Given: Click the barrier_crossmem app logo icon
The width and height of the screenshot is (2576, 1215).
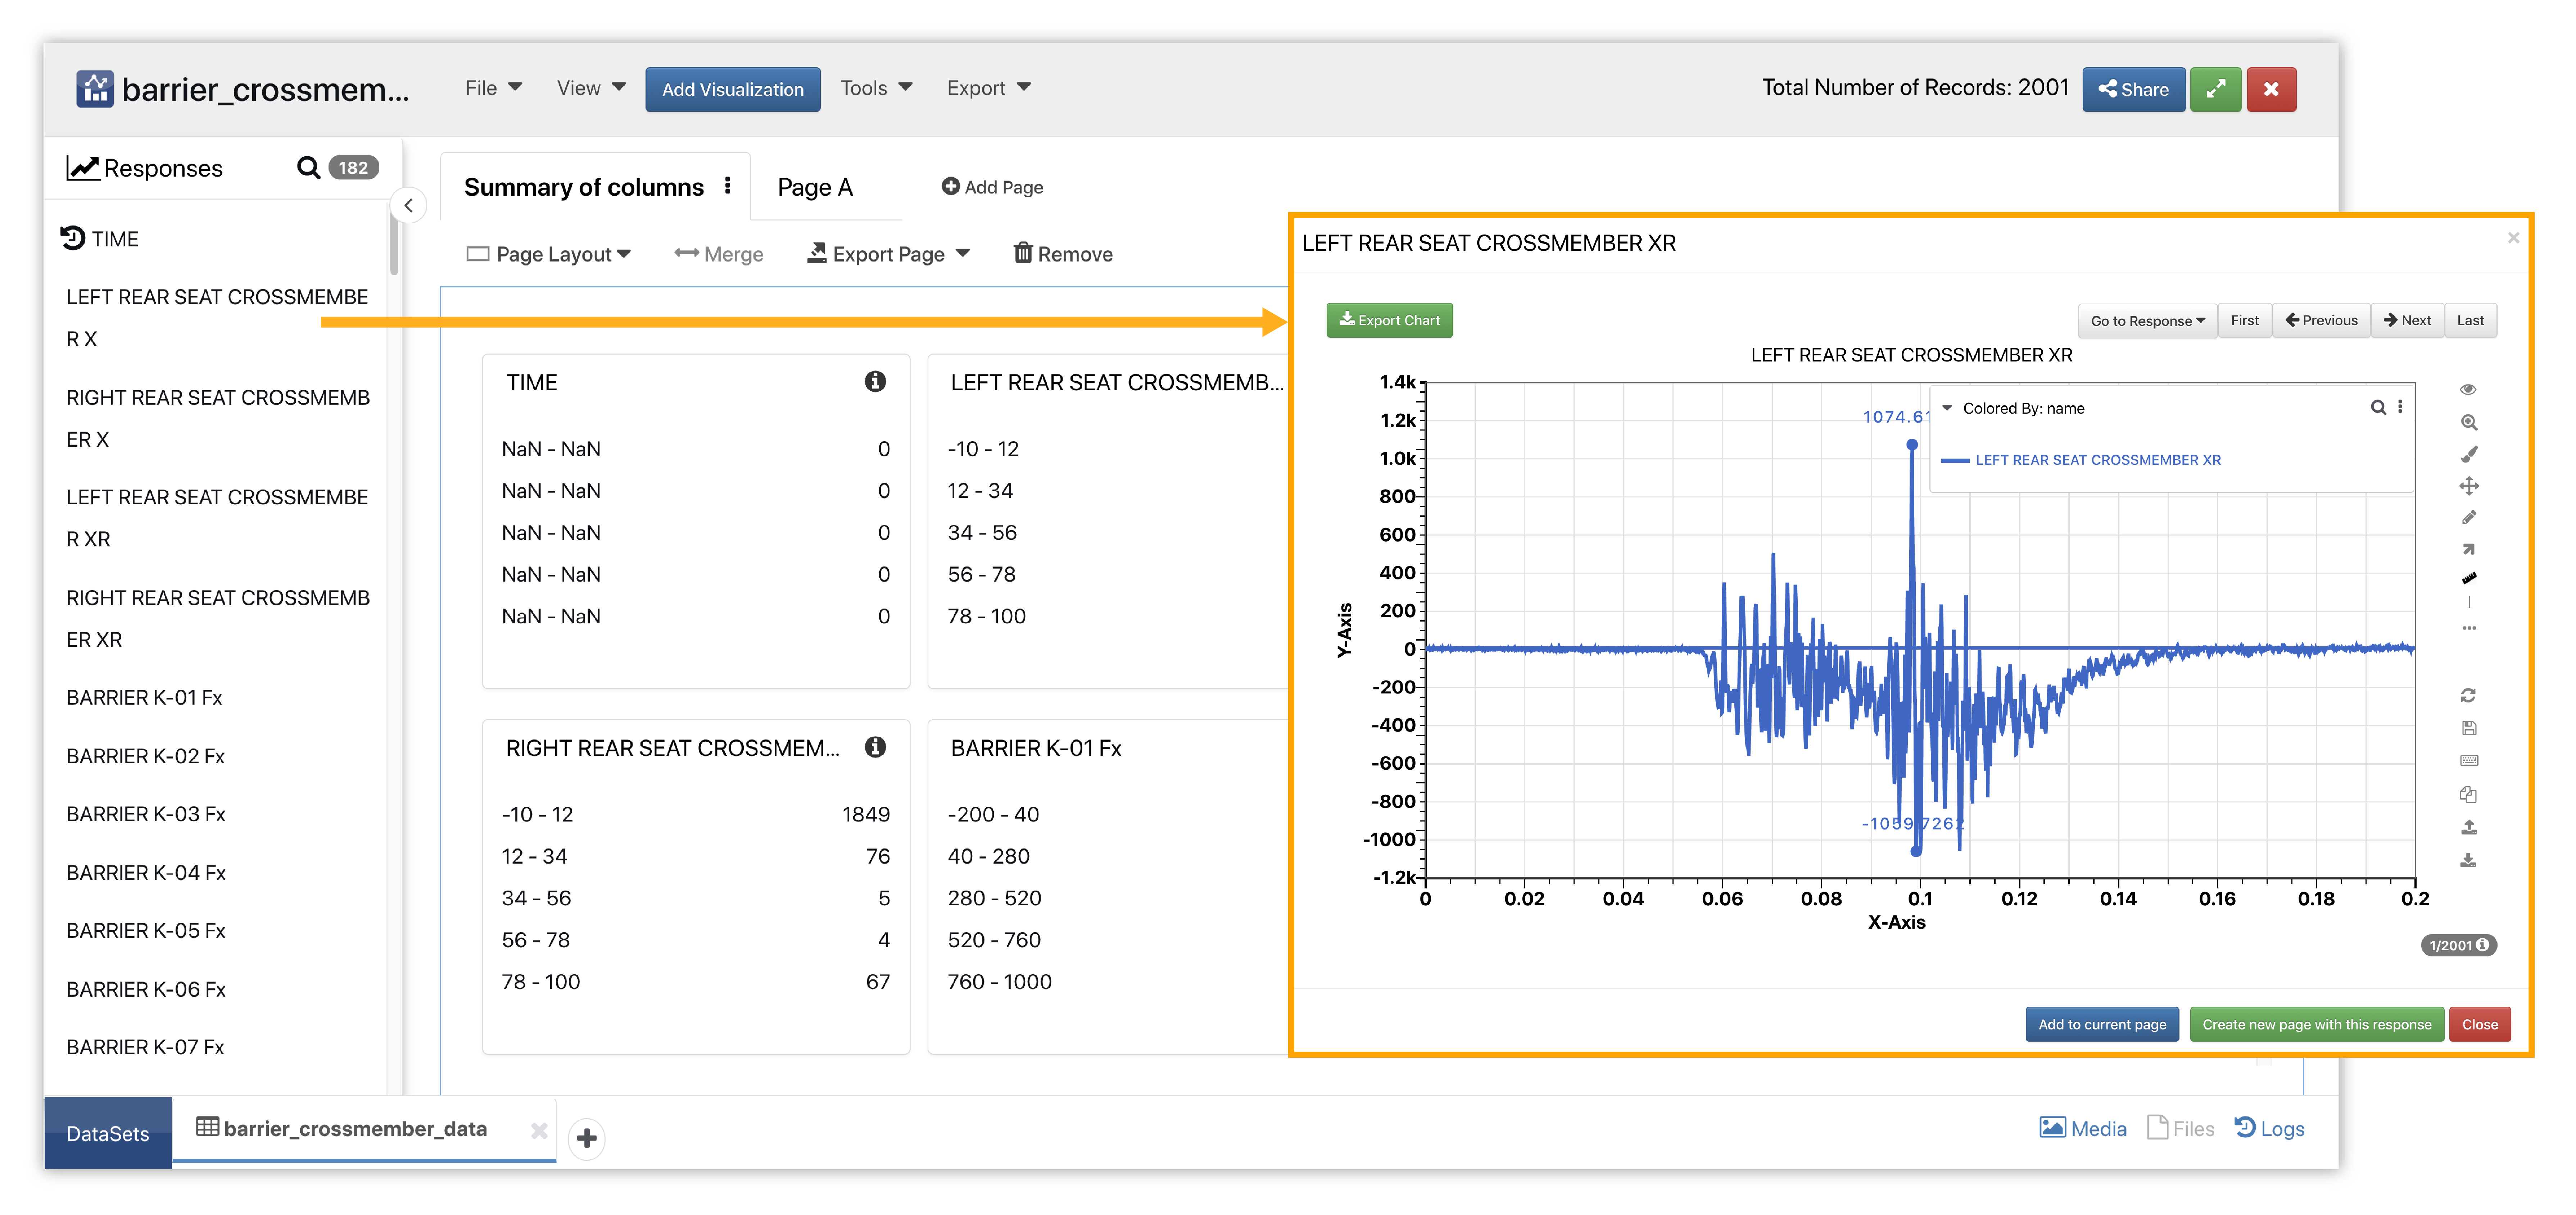Looking at the screenshot, I should (95, 89).
